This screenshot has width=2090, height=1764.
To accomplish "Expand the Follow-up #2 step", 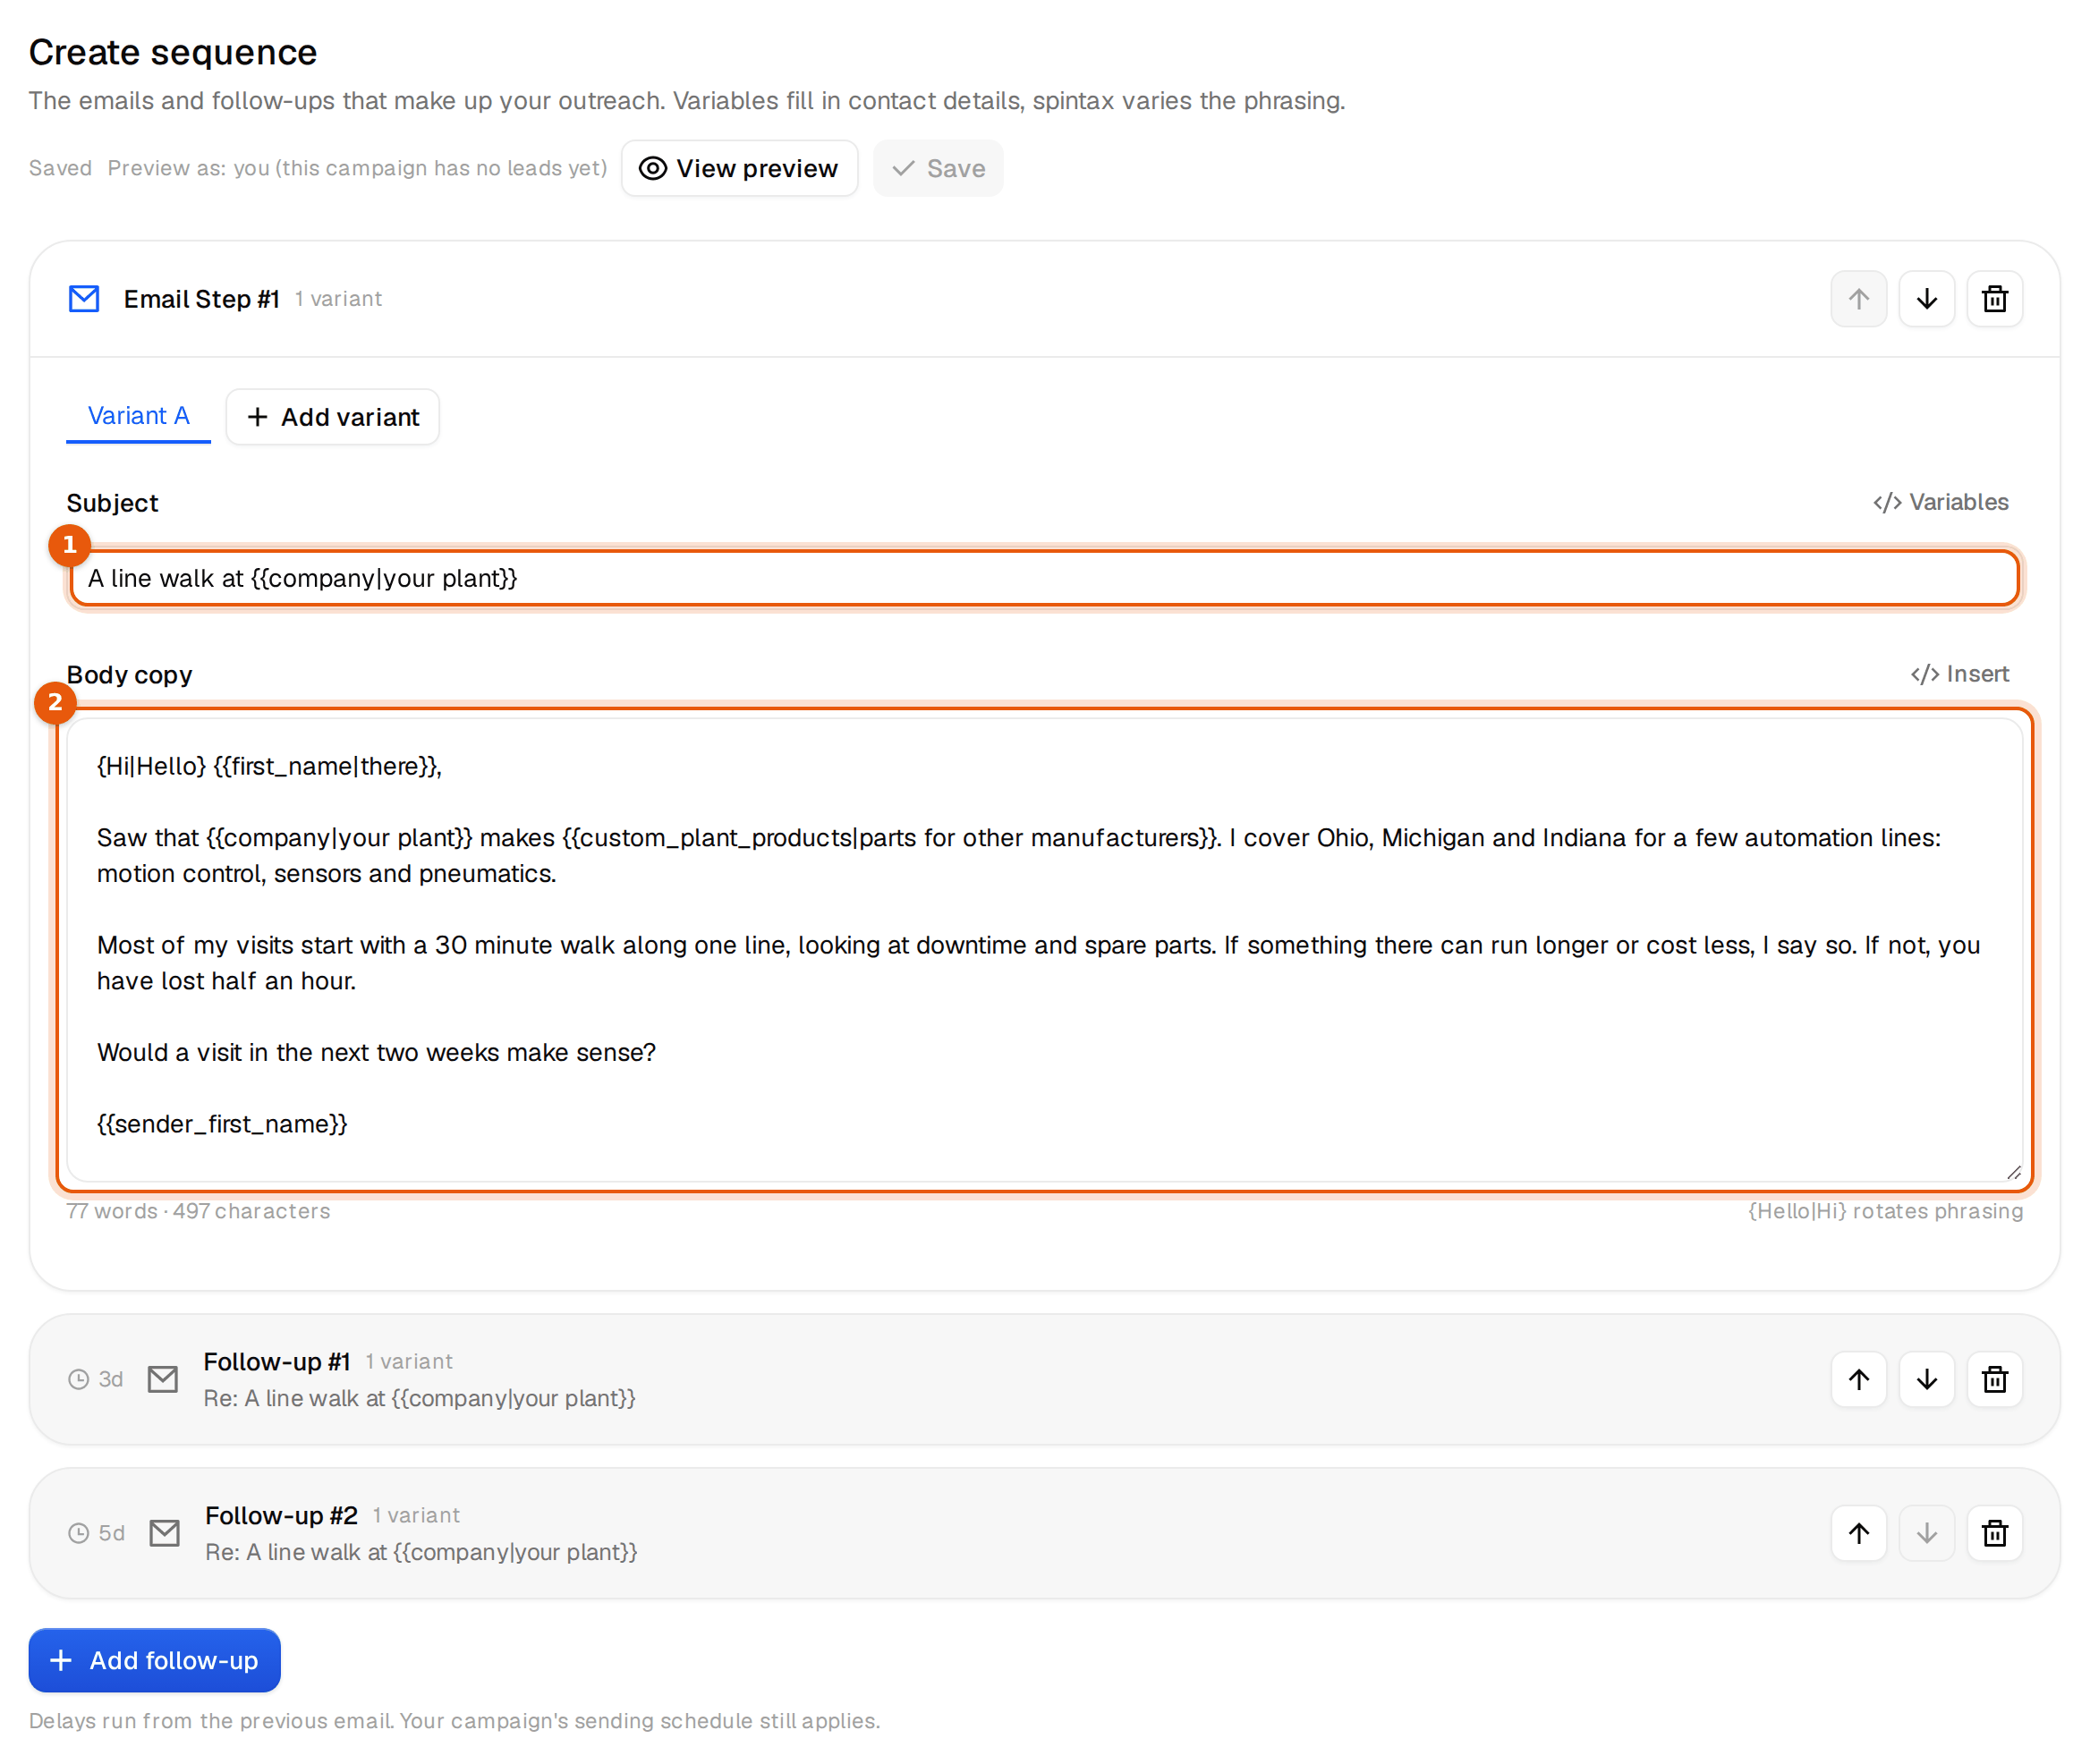I will (1044, 1533).
